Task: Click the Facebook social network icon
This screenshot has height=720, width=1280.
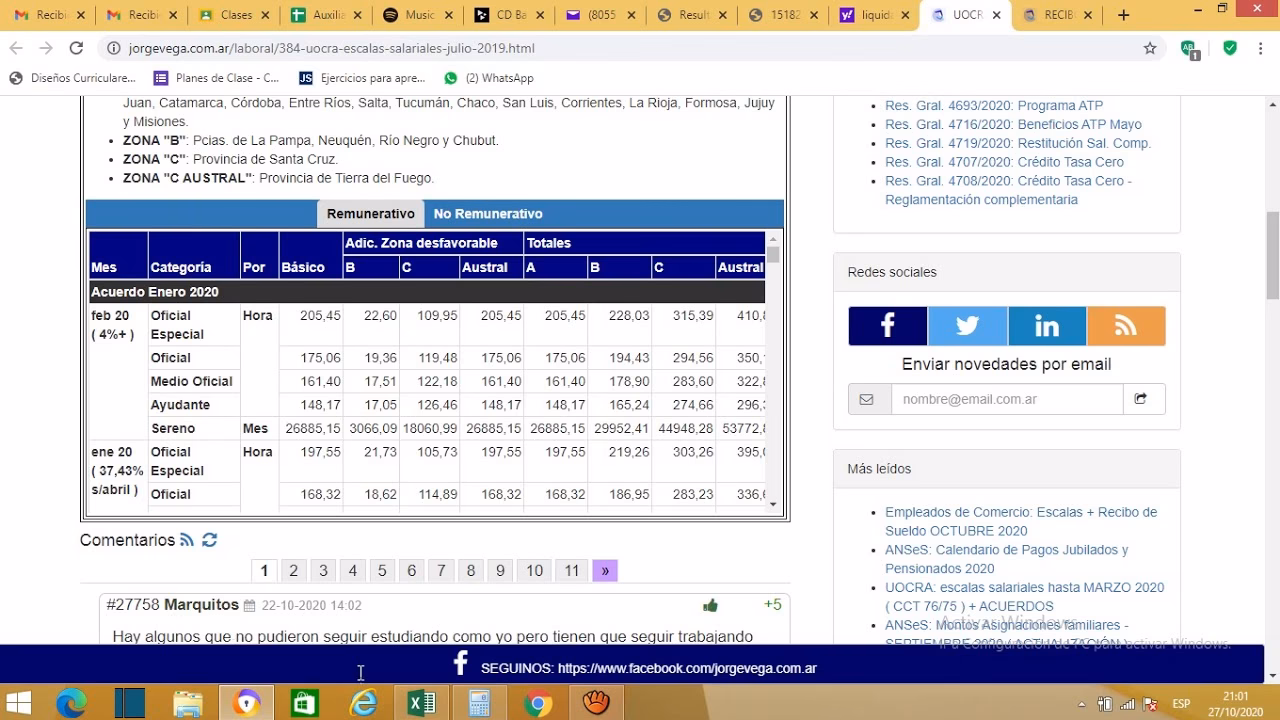Action: point(887,326)
